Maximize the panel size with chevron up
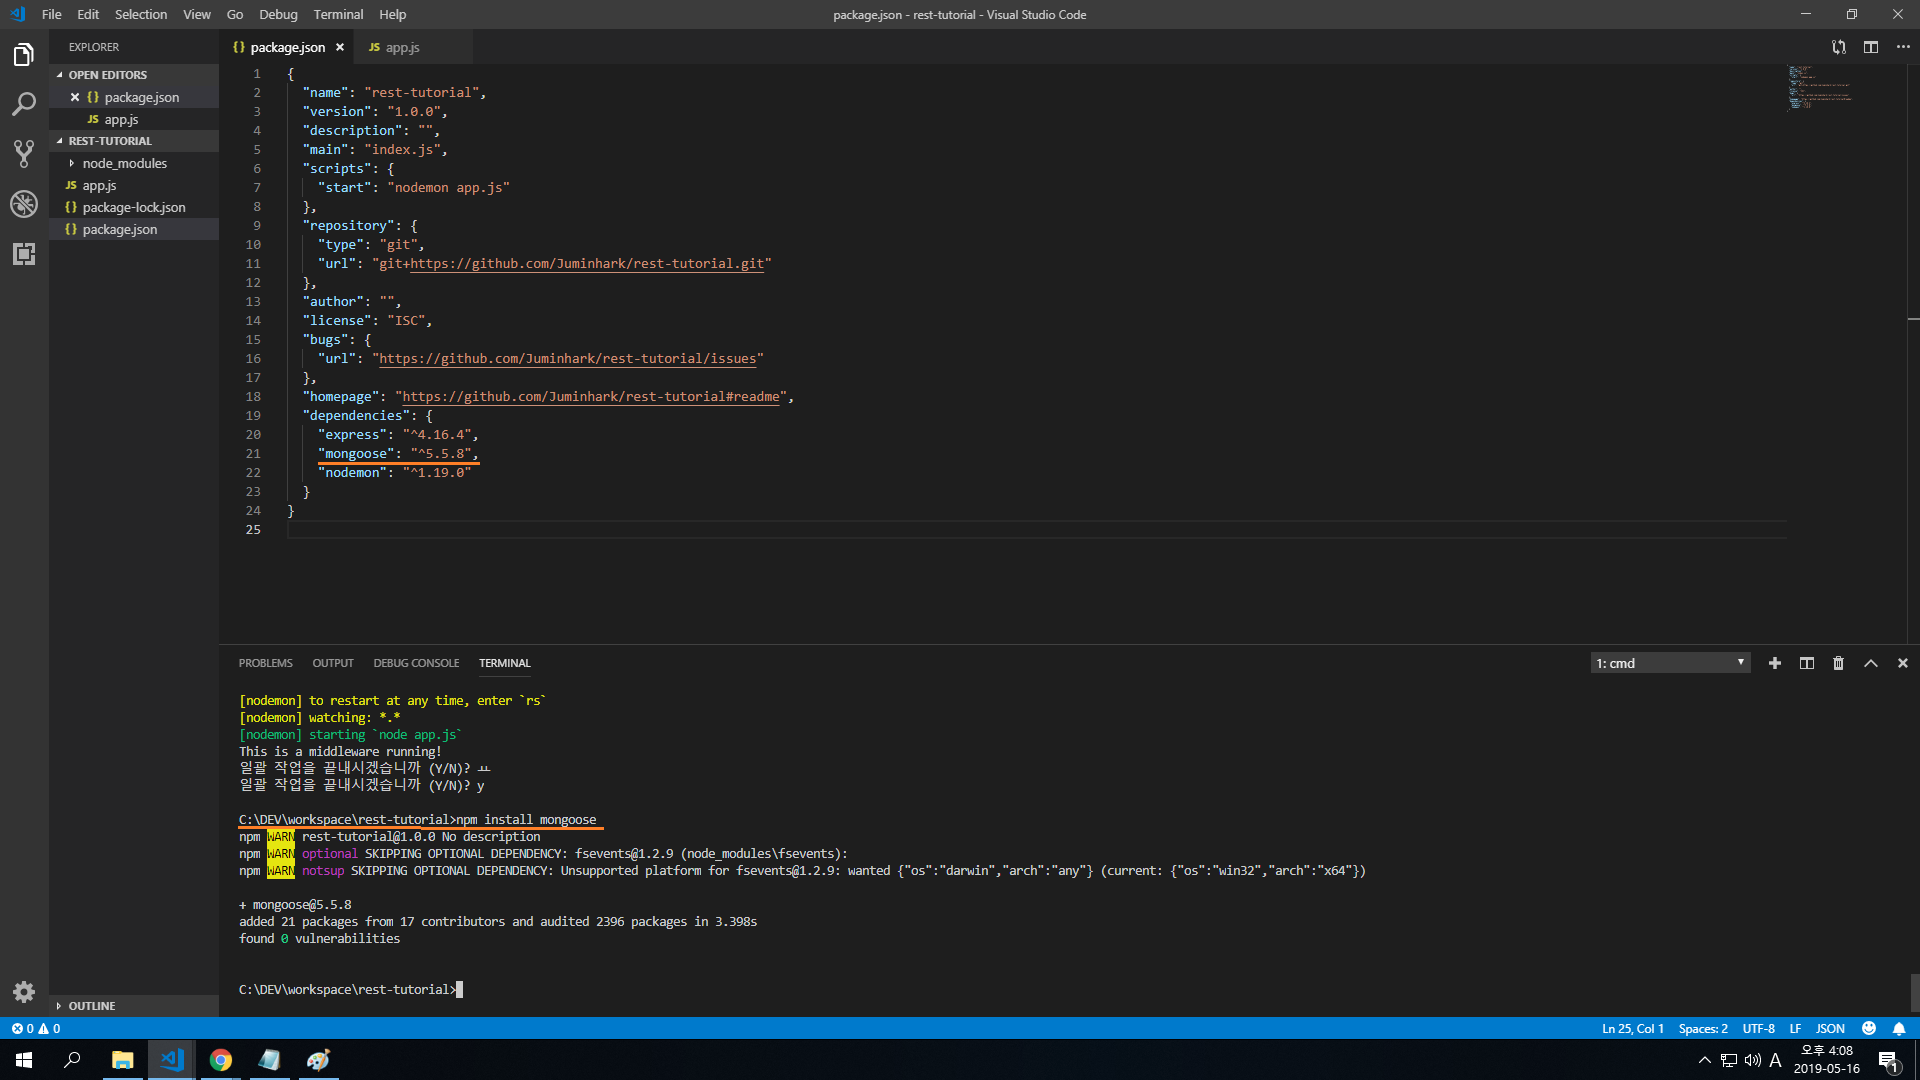1920x1080 pixels. click(1871, 663)
